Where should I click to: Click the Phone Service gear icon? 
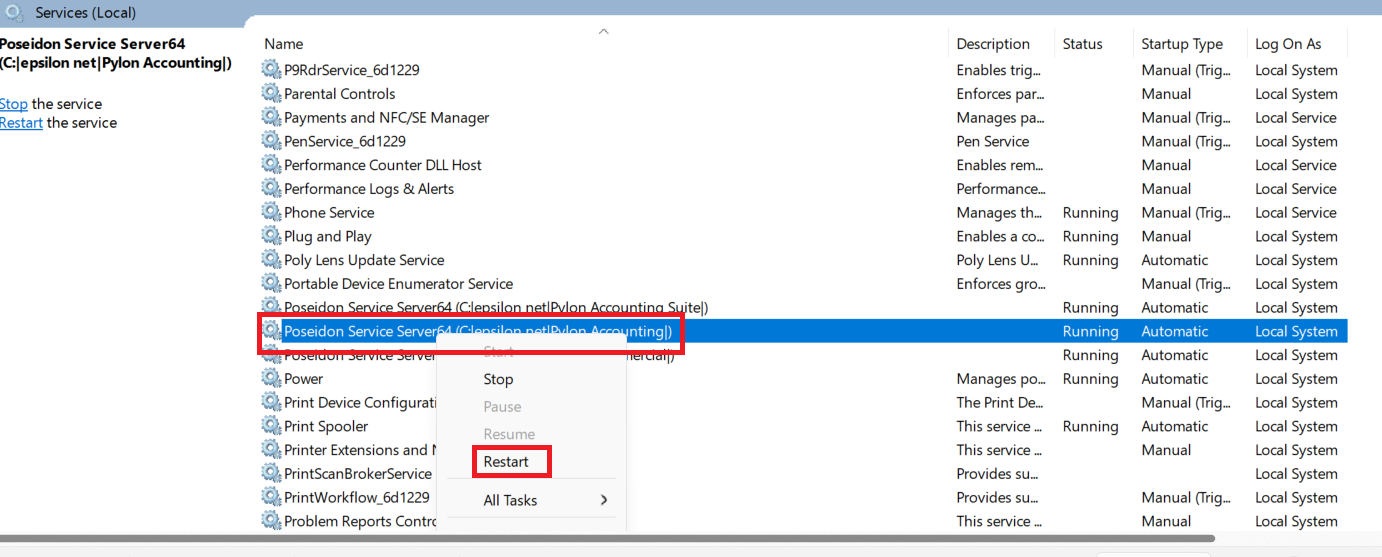tap(271, 213)
